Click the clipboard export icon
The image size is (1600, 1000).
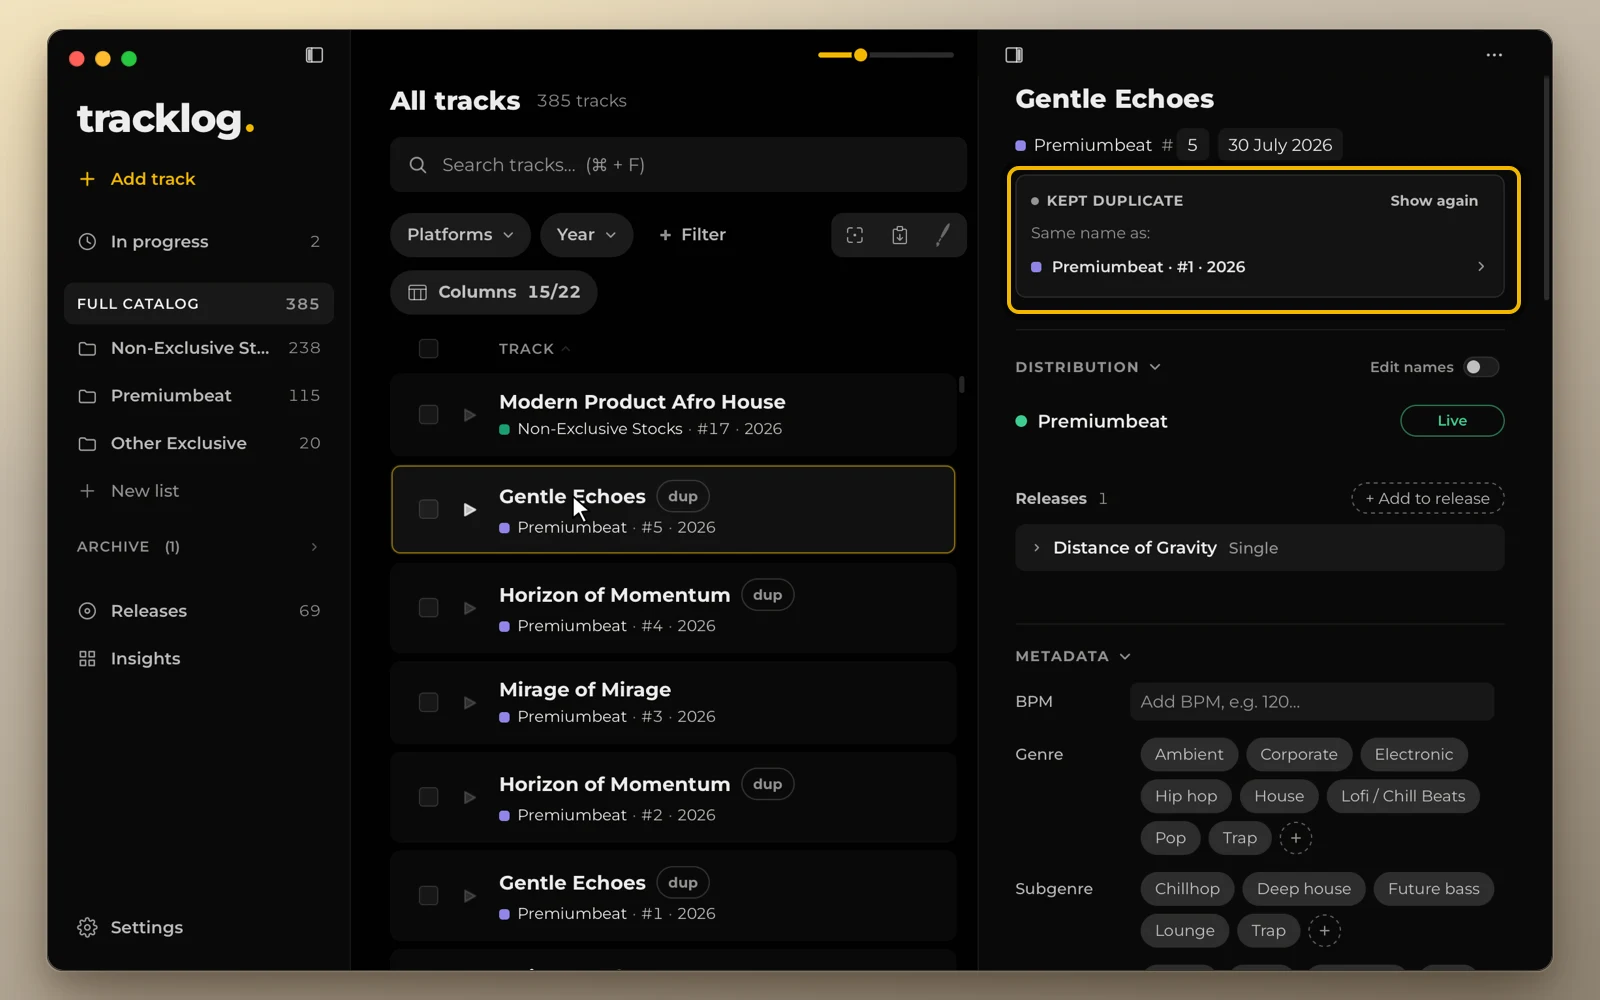click(x=900, y=235)
